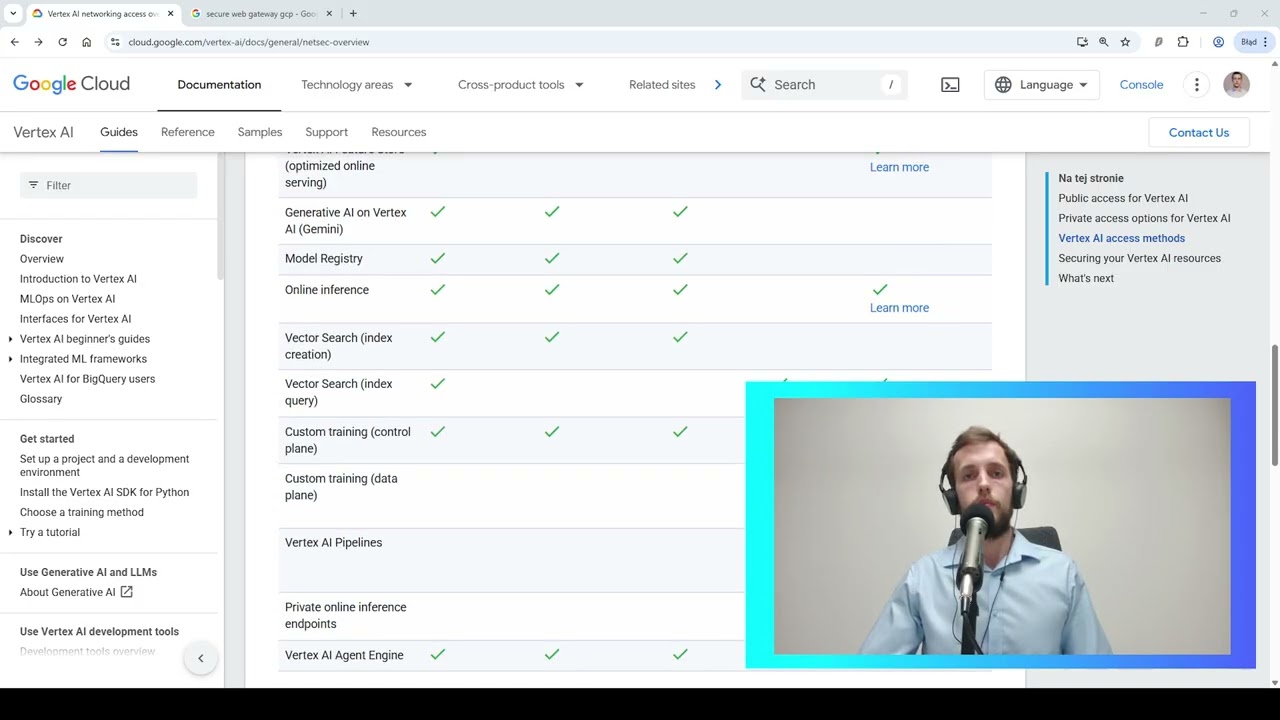The image size is (1280, 720).
Task: Switch to the Samples tab
Action: [x=260, y=132]
